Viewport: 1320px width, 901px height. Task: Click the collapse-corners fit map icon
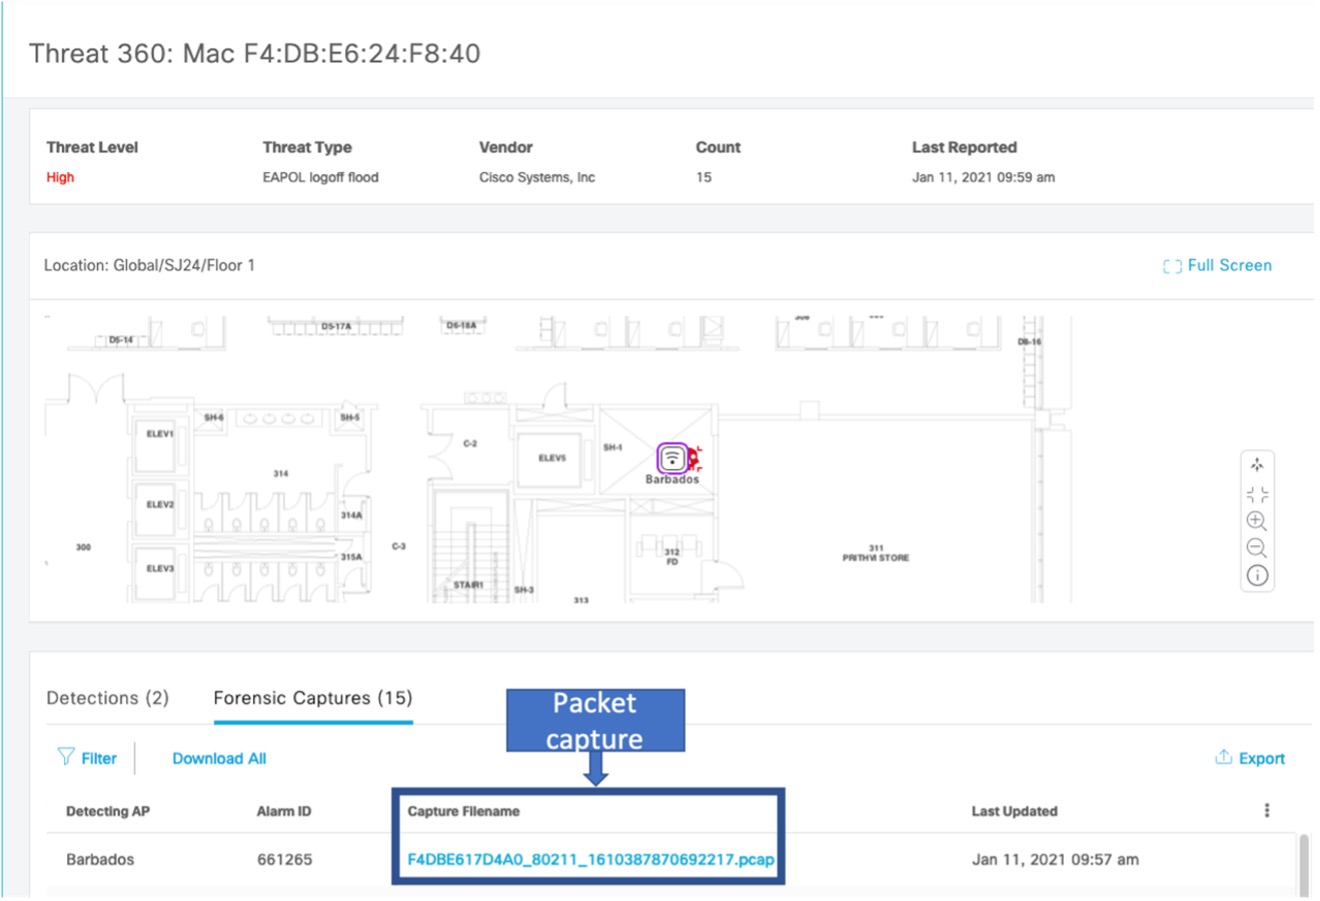point(1257,494)
